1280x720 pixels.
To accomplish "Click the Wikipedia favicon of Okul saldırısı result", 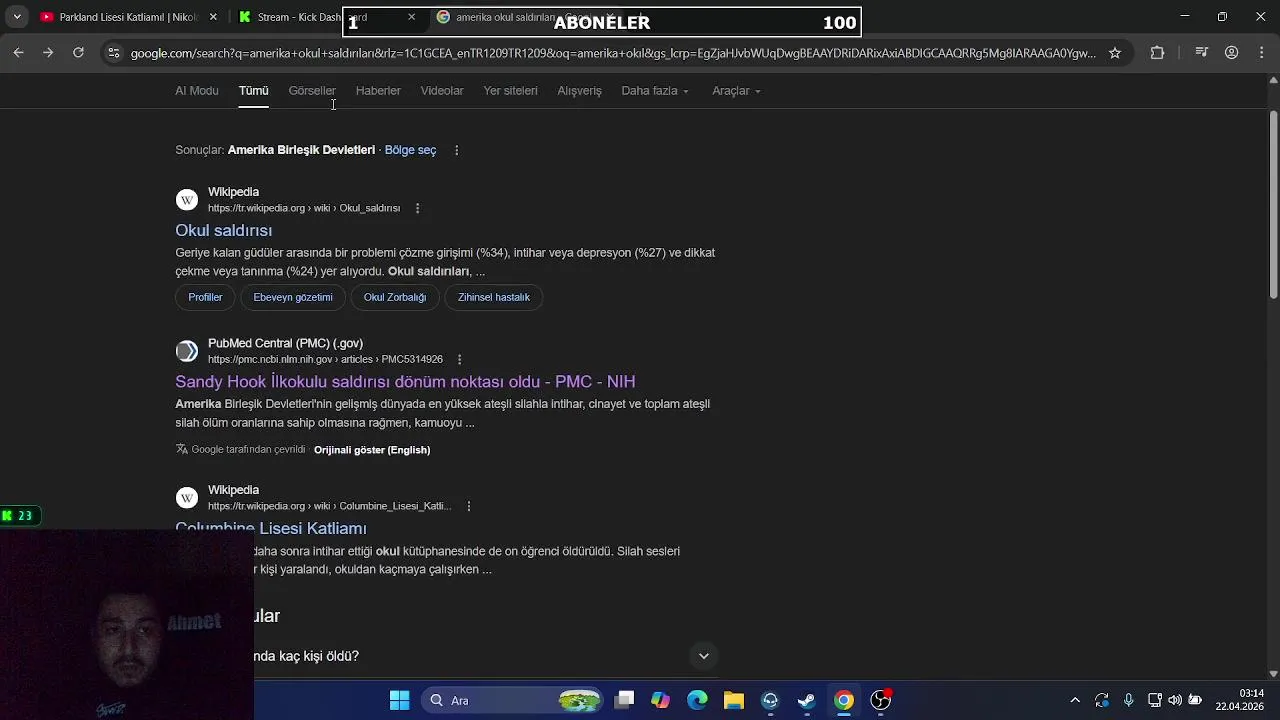I will tap(187, 200).
